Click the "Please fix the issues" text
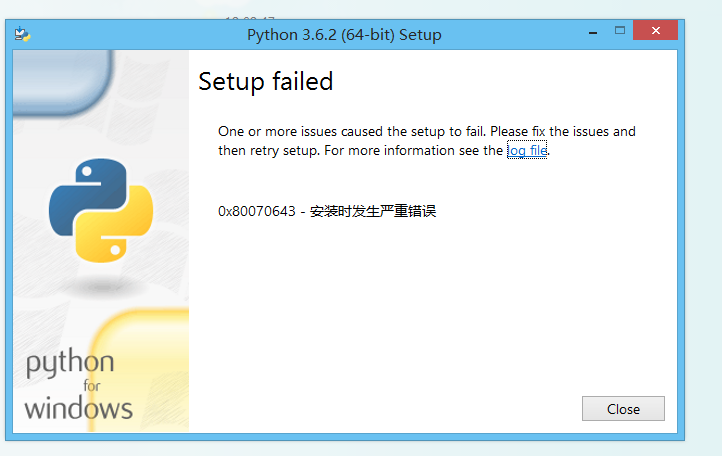The height and width of the screenshot is (456, 722). [x=562, y=131]
